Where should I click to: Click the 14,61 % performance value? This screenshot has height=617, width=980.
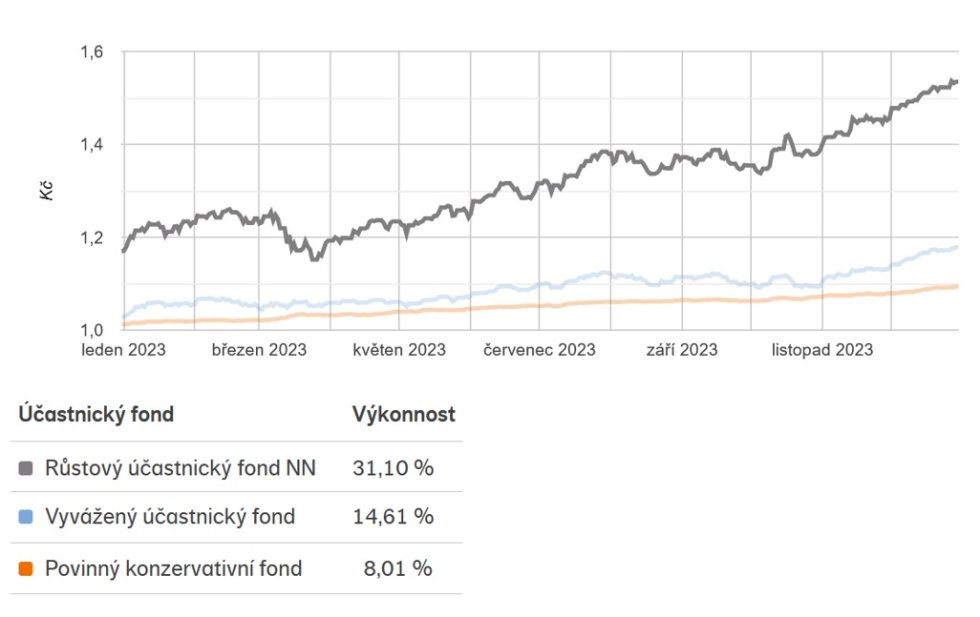393,517
